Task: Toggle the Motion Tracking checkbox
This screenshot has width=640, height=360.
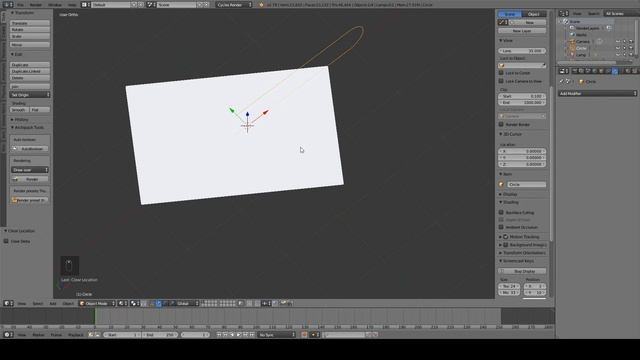Action: (506, 237)
